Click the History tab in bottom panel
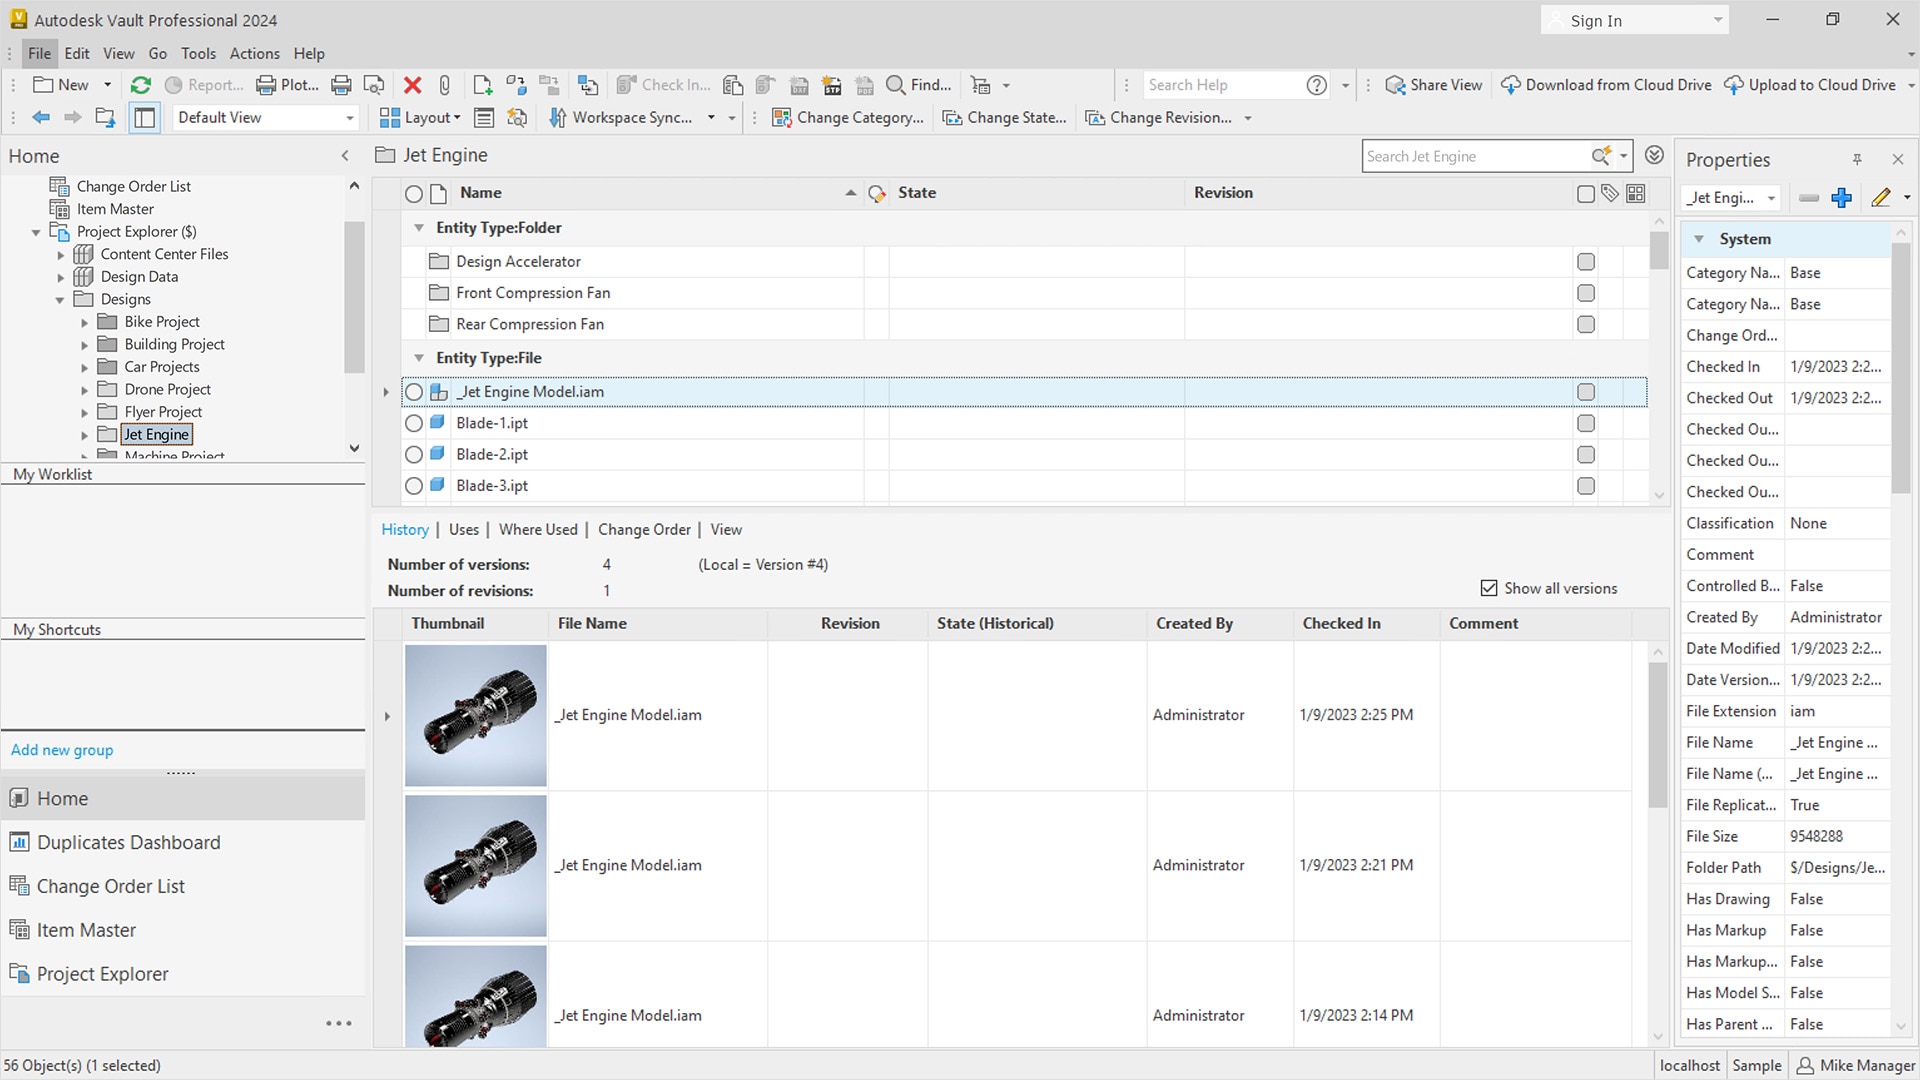This screenshot has width=1920, height=1080. click(x=404, y=529)
